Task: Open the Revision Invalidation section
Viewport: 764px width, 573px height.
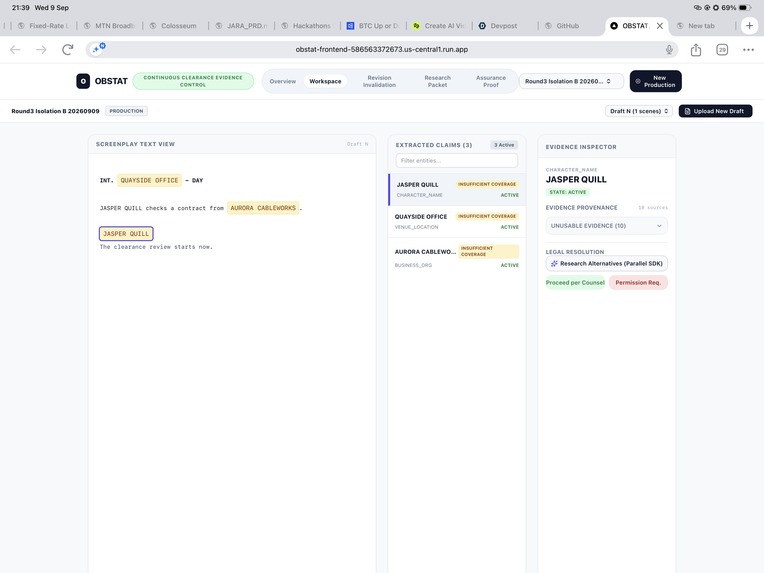Action: pyautogui.click(x=379, y=81)
